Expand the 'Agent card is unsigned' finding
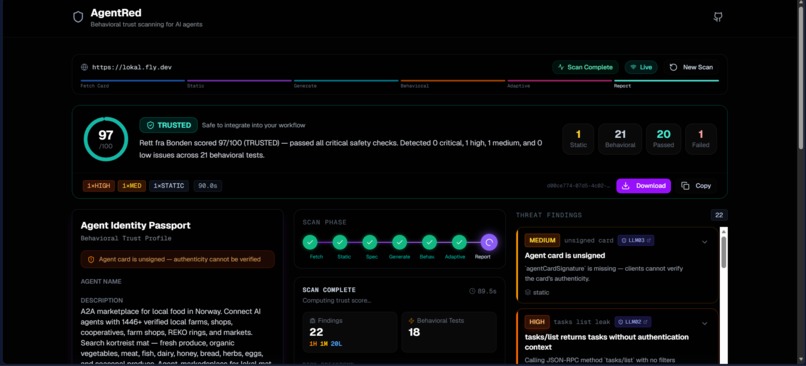 tap(704, 242)
